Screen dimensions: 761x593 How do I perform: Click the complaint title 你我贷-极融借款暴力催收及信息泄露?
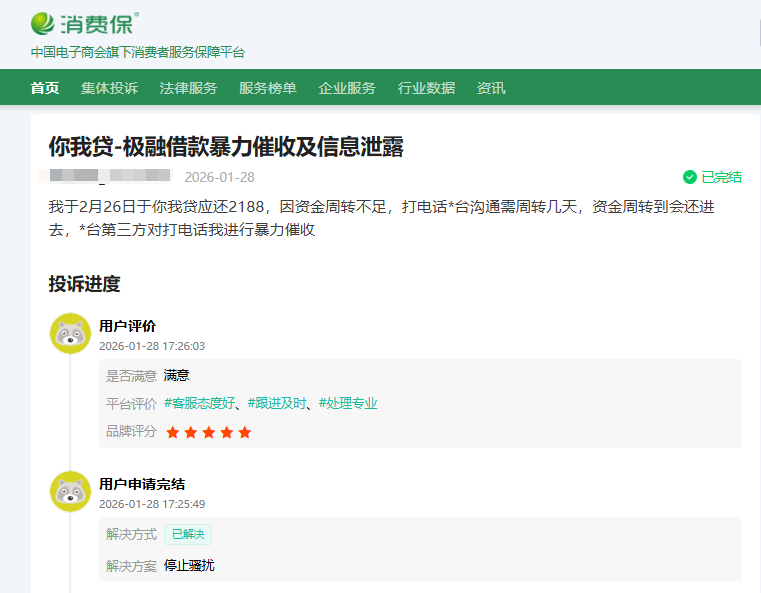tap(226, 146)
